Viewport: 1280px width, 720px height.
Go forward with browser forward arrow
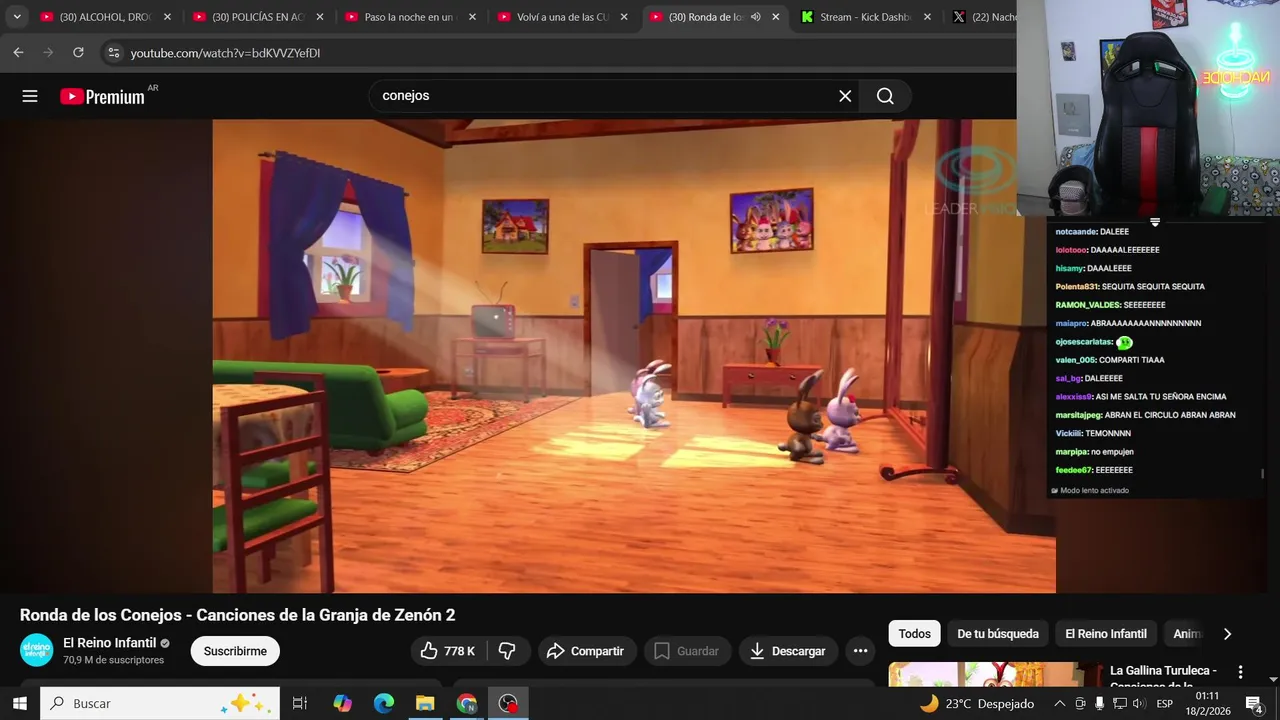47,52
